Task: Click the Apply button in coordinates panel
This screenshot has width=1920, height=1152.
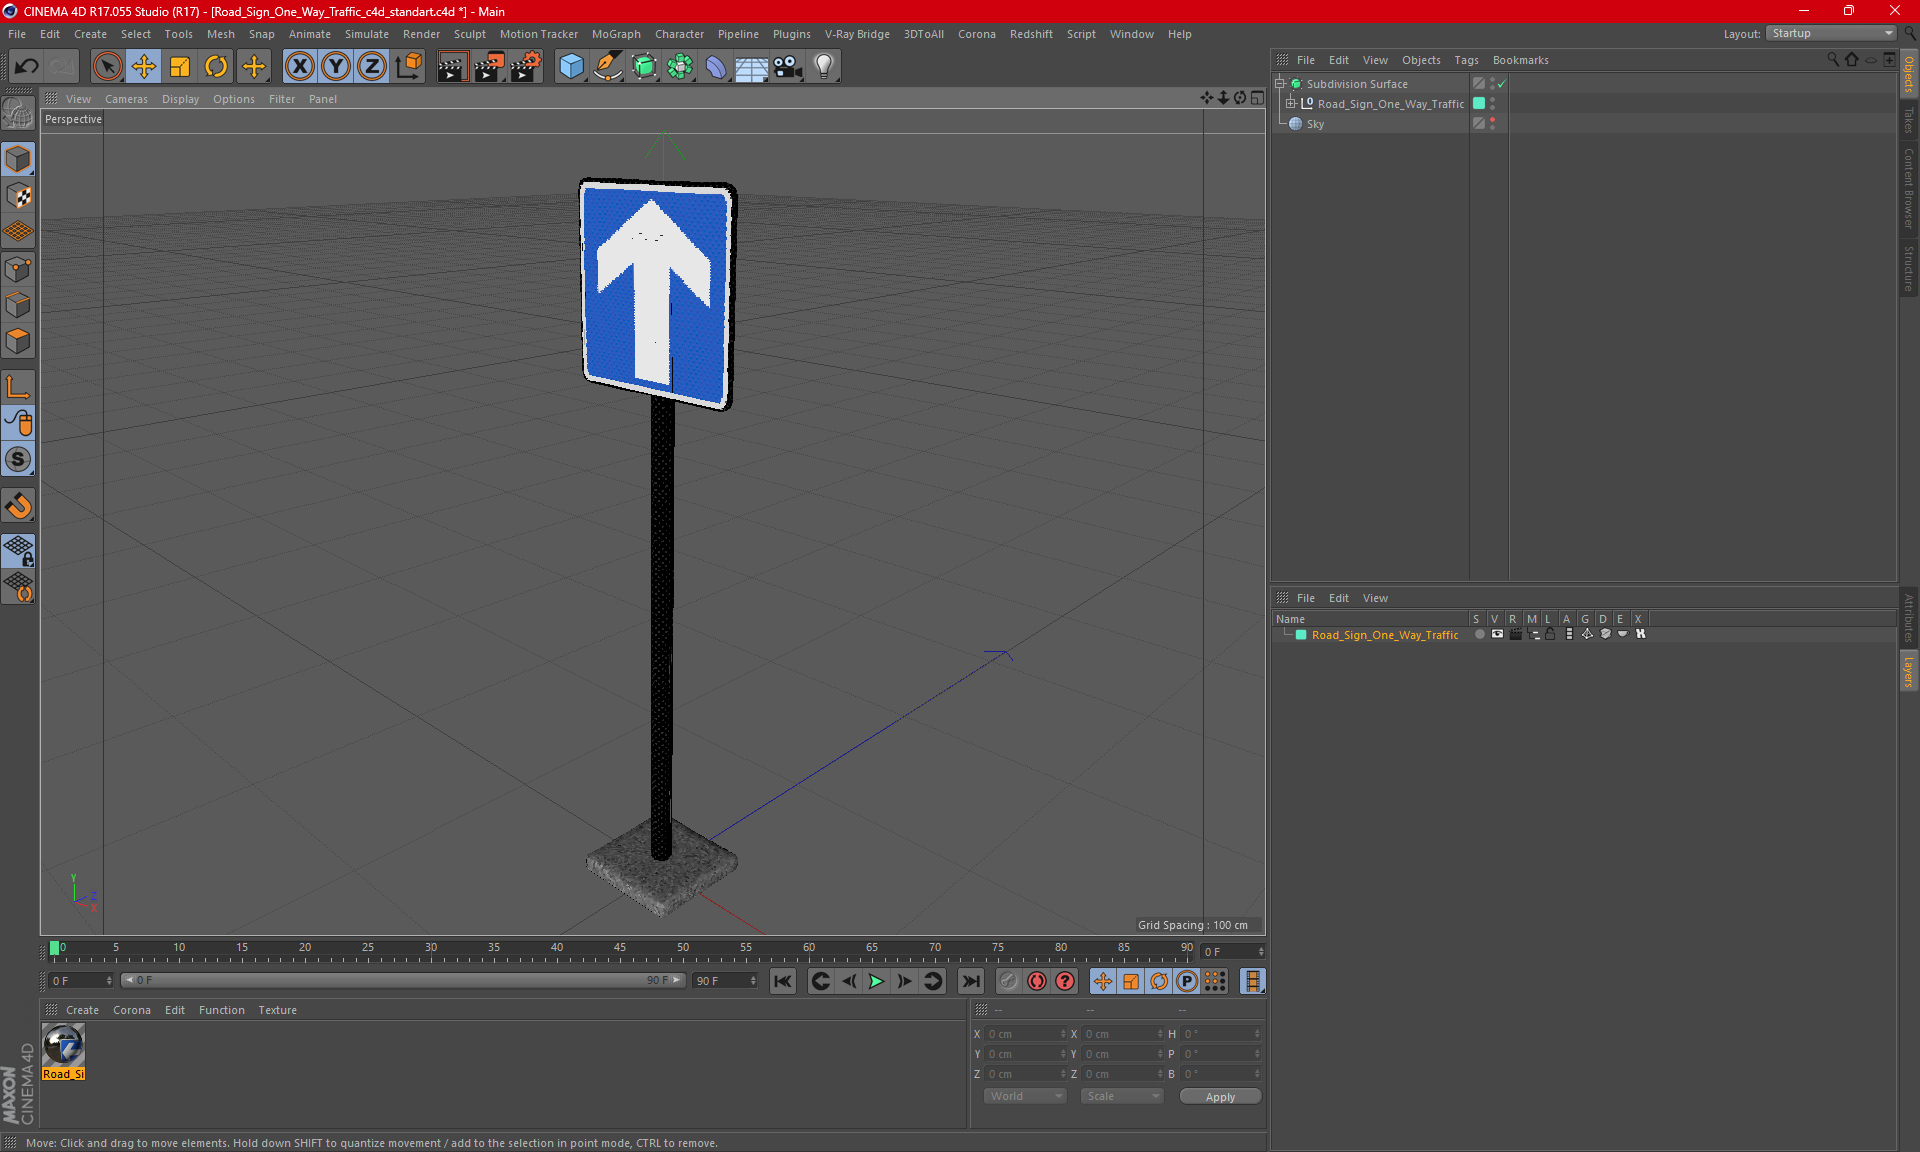Action: (x=1219, y=1096)
